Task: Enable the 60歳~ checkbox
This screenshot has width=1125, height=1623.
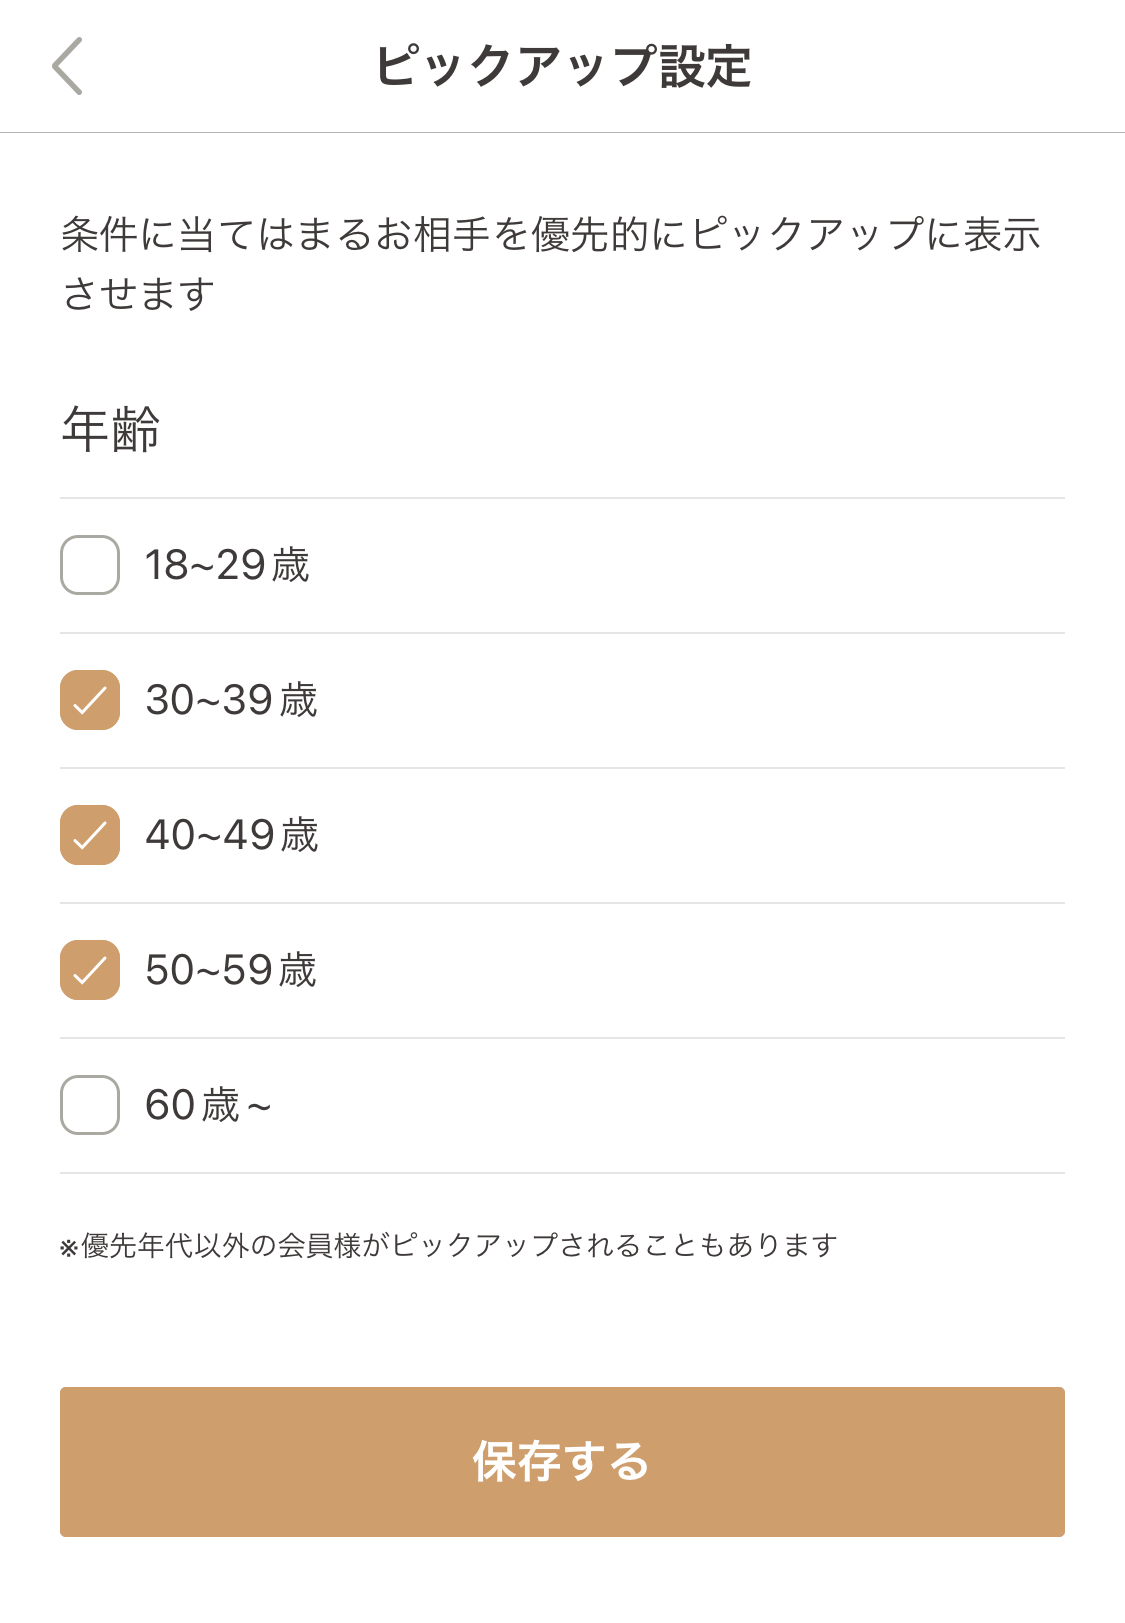Action: coord(90,1105)
